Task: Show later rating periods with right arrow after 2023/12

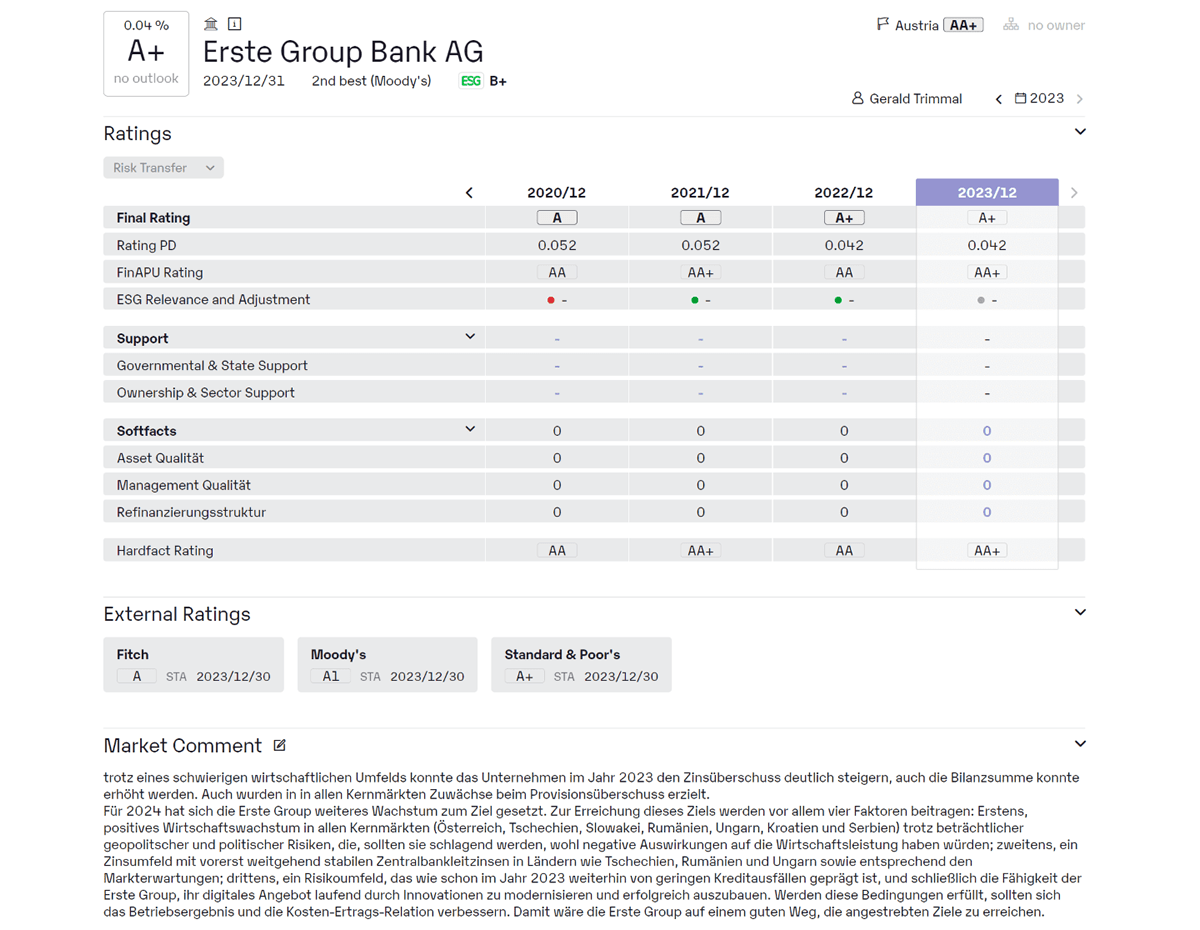Action: coord(1074,192)
